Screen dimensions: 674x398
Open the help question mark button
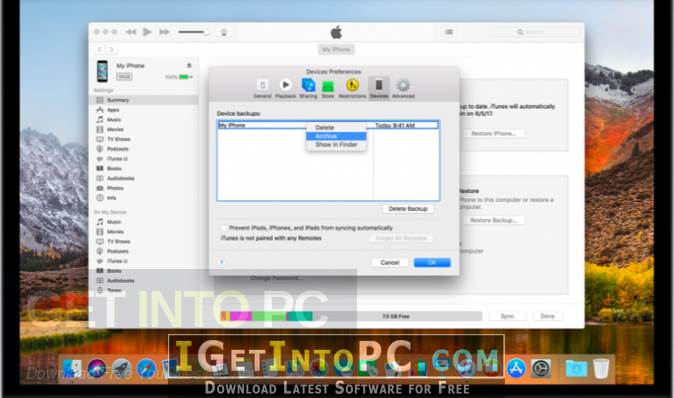pyautogui.click(x=222, y=263)
